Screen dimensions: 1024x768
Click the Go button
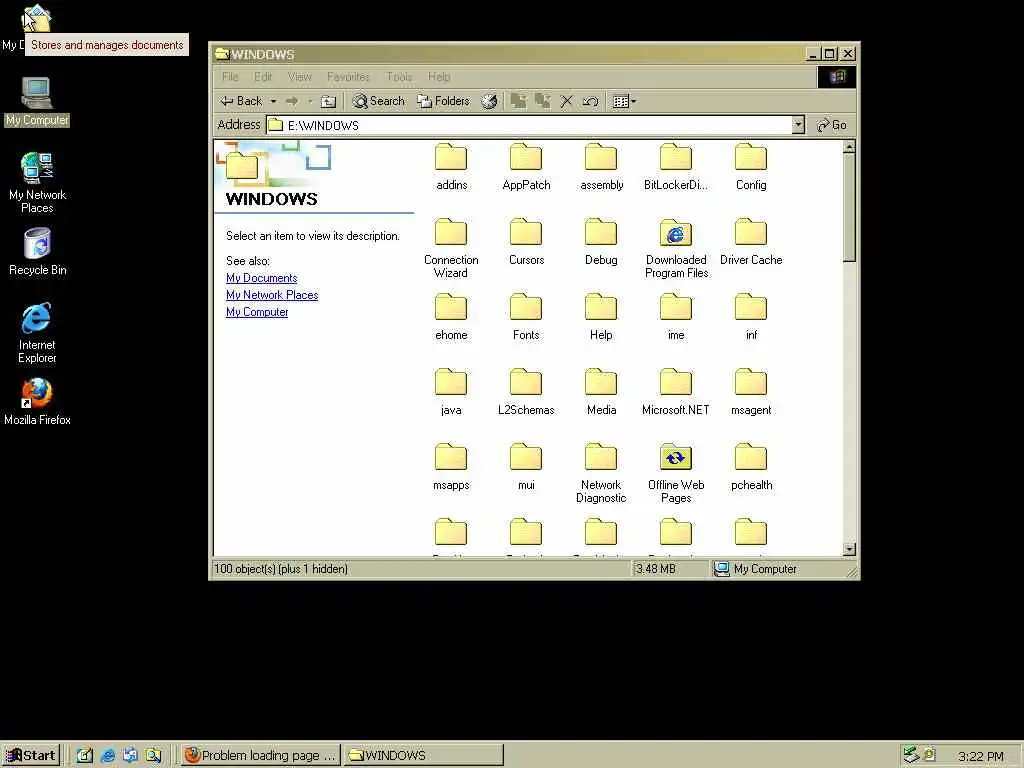(x=832, y=125)
